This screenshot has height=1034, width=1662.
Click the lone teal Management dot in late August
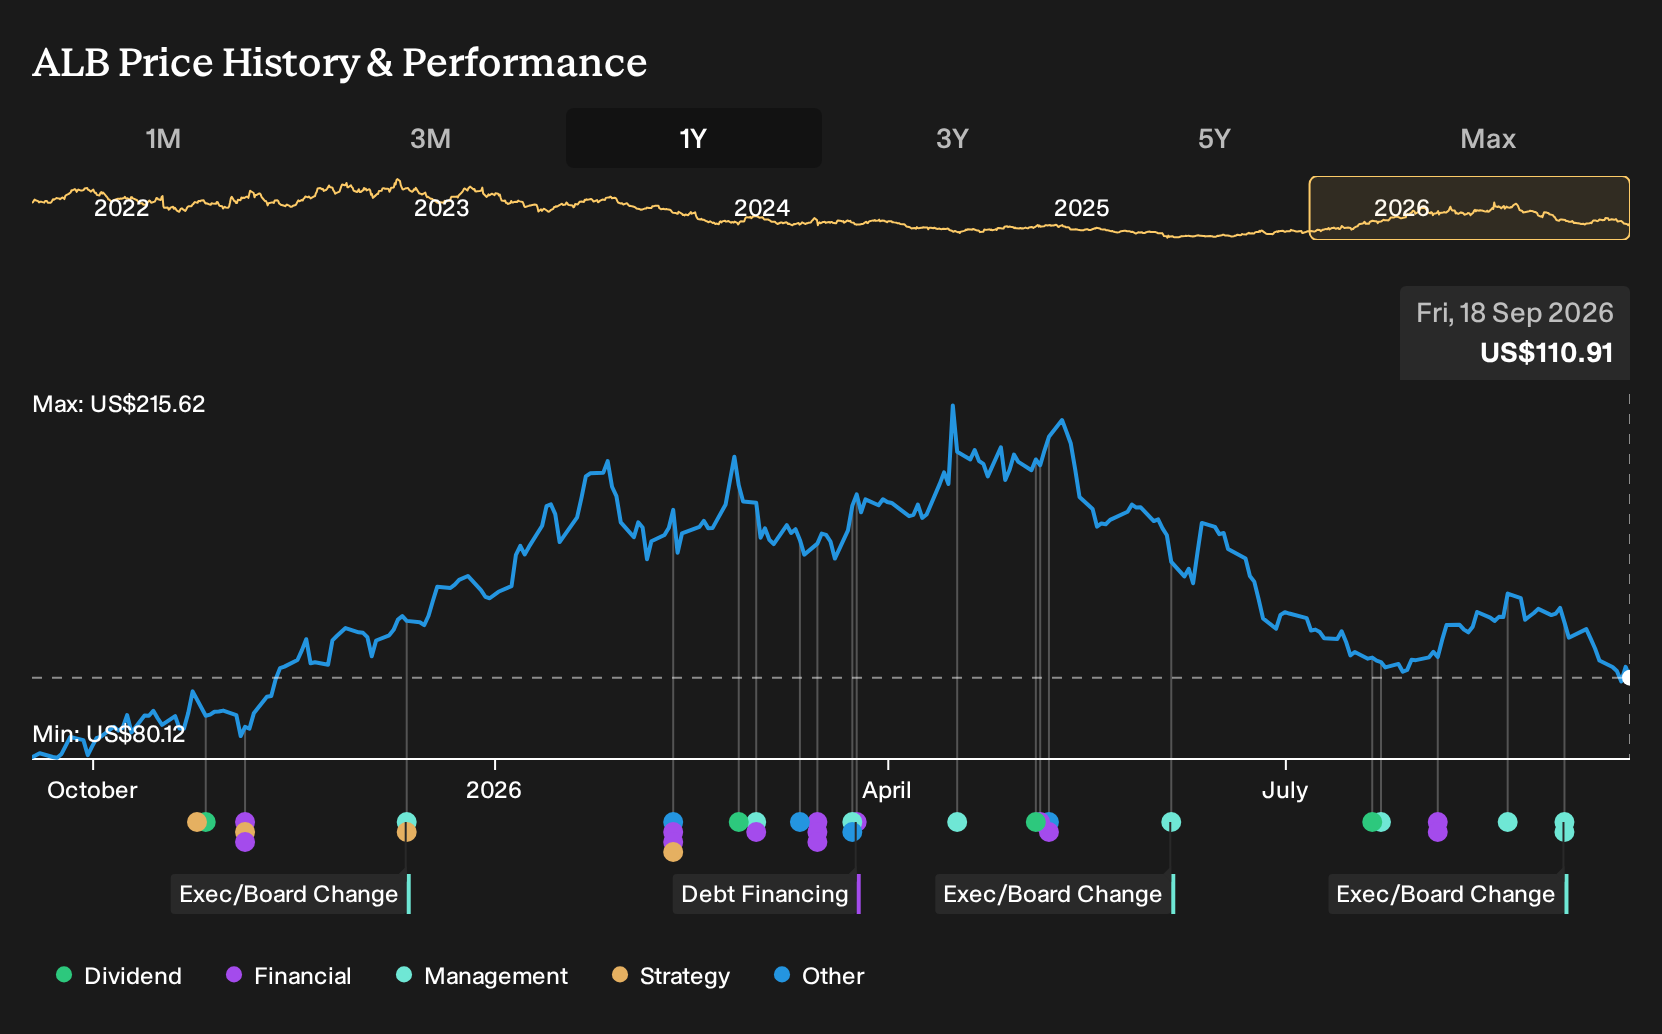1508,822
